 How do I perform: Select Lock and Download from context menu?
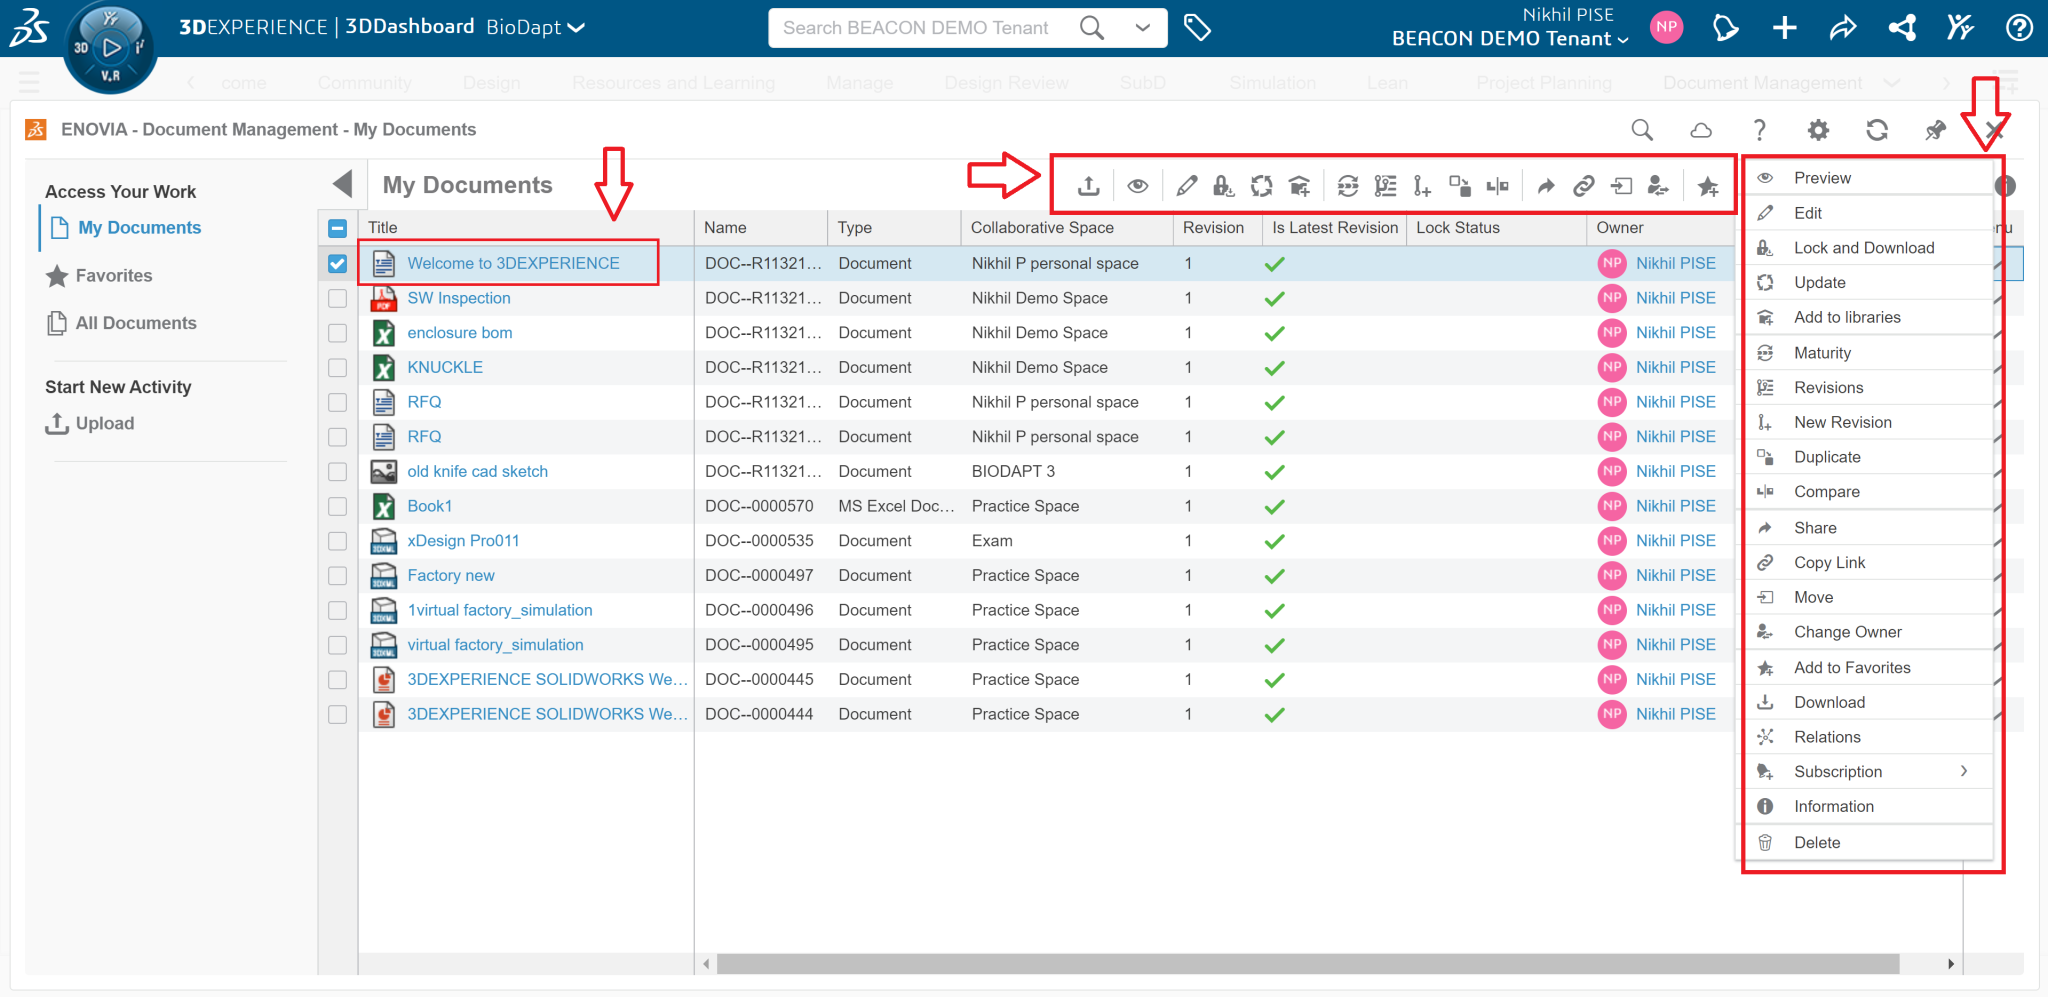[1864, 248]
